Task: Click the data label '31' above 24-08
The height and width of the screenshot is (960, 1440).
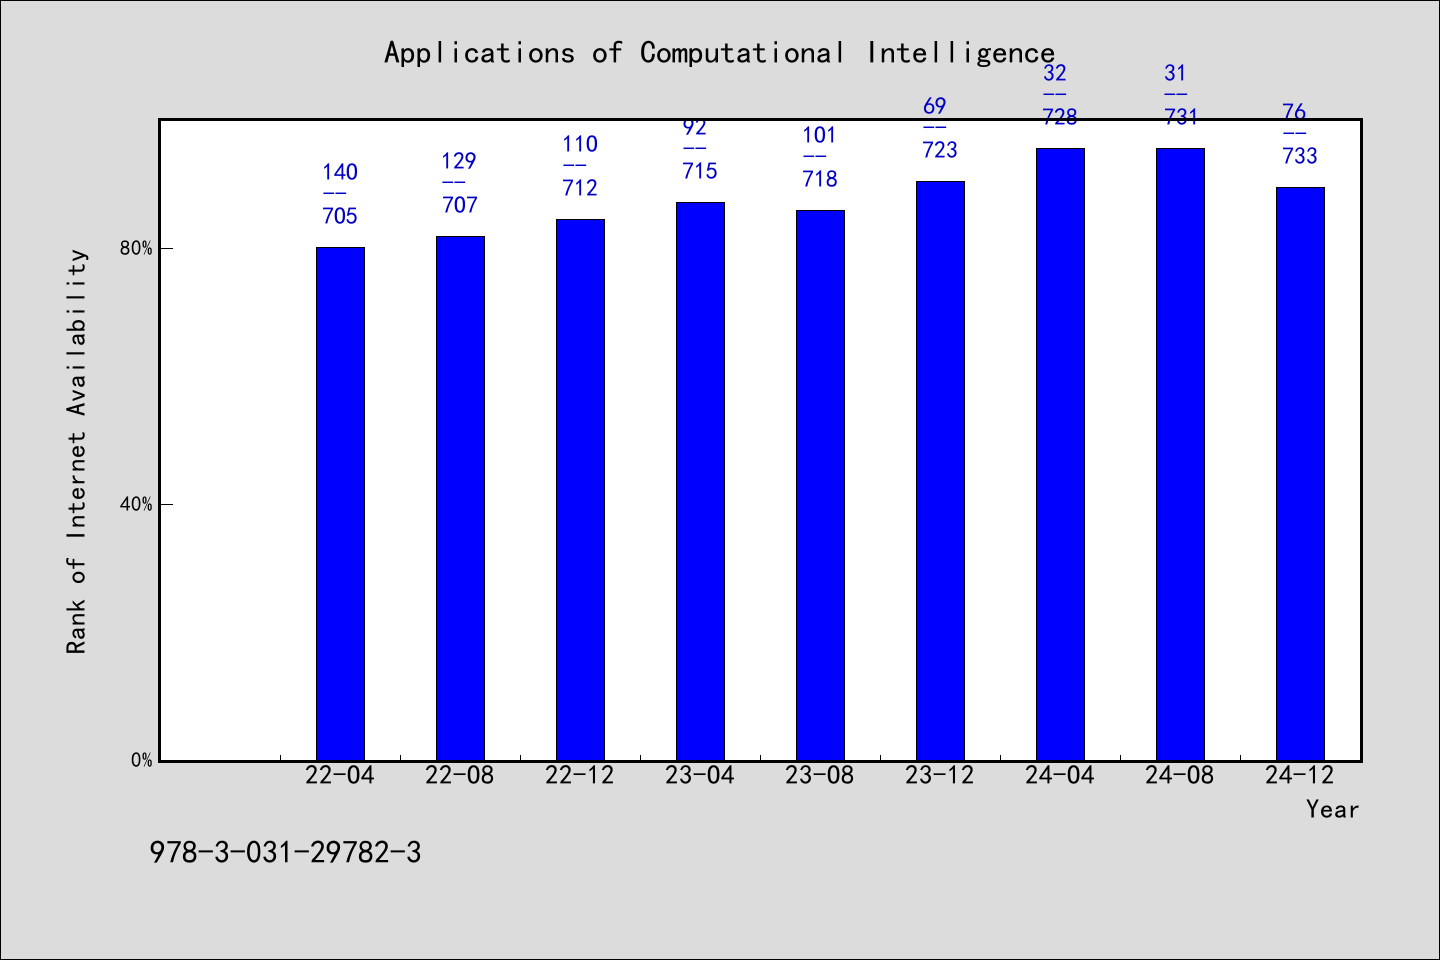Action: coord(1175,73)
